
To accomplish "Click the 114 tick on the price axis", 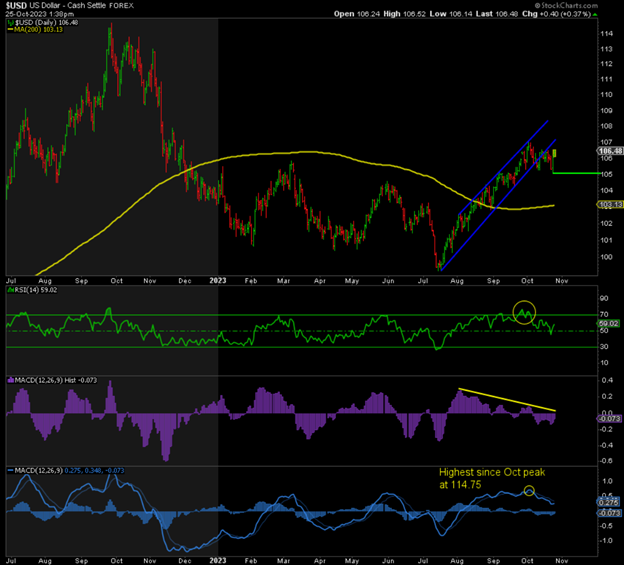I will (607, 34).
